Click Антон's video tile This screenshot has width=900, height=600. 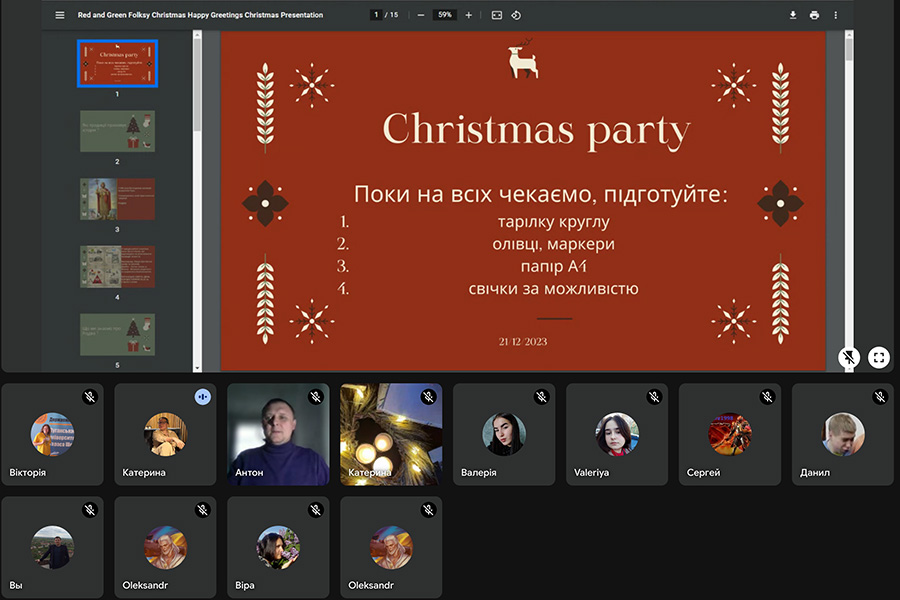coord(278,434)
